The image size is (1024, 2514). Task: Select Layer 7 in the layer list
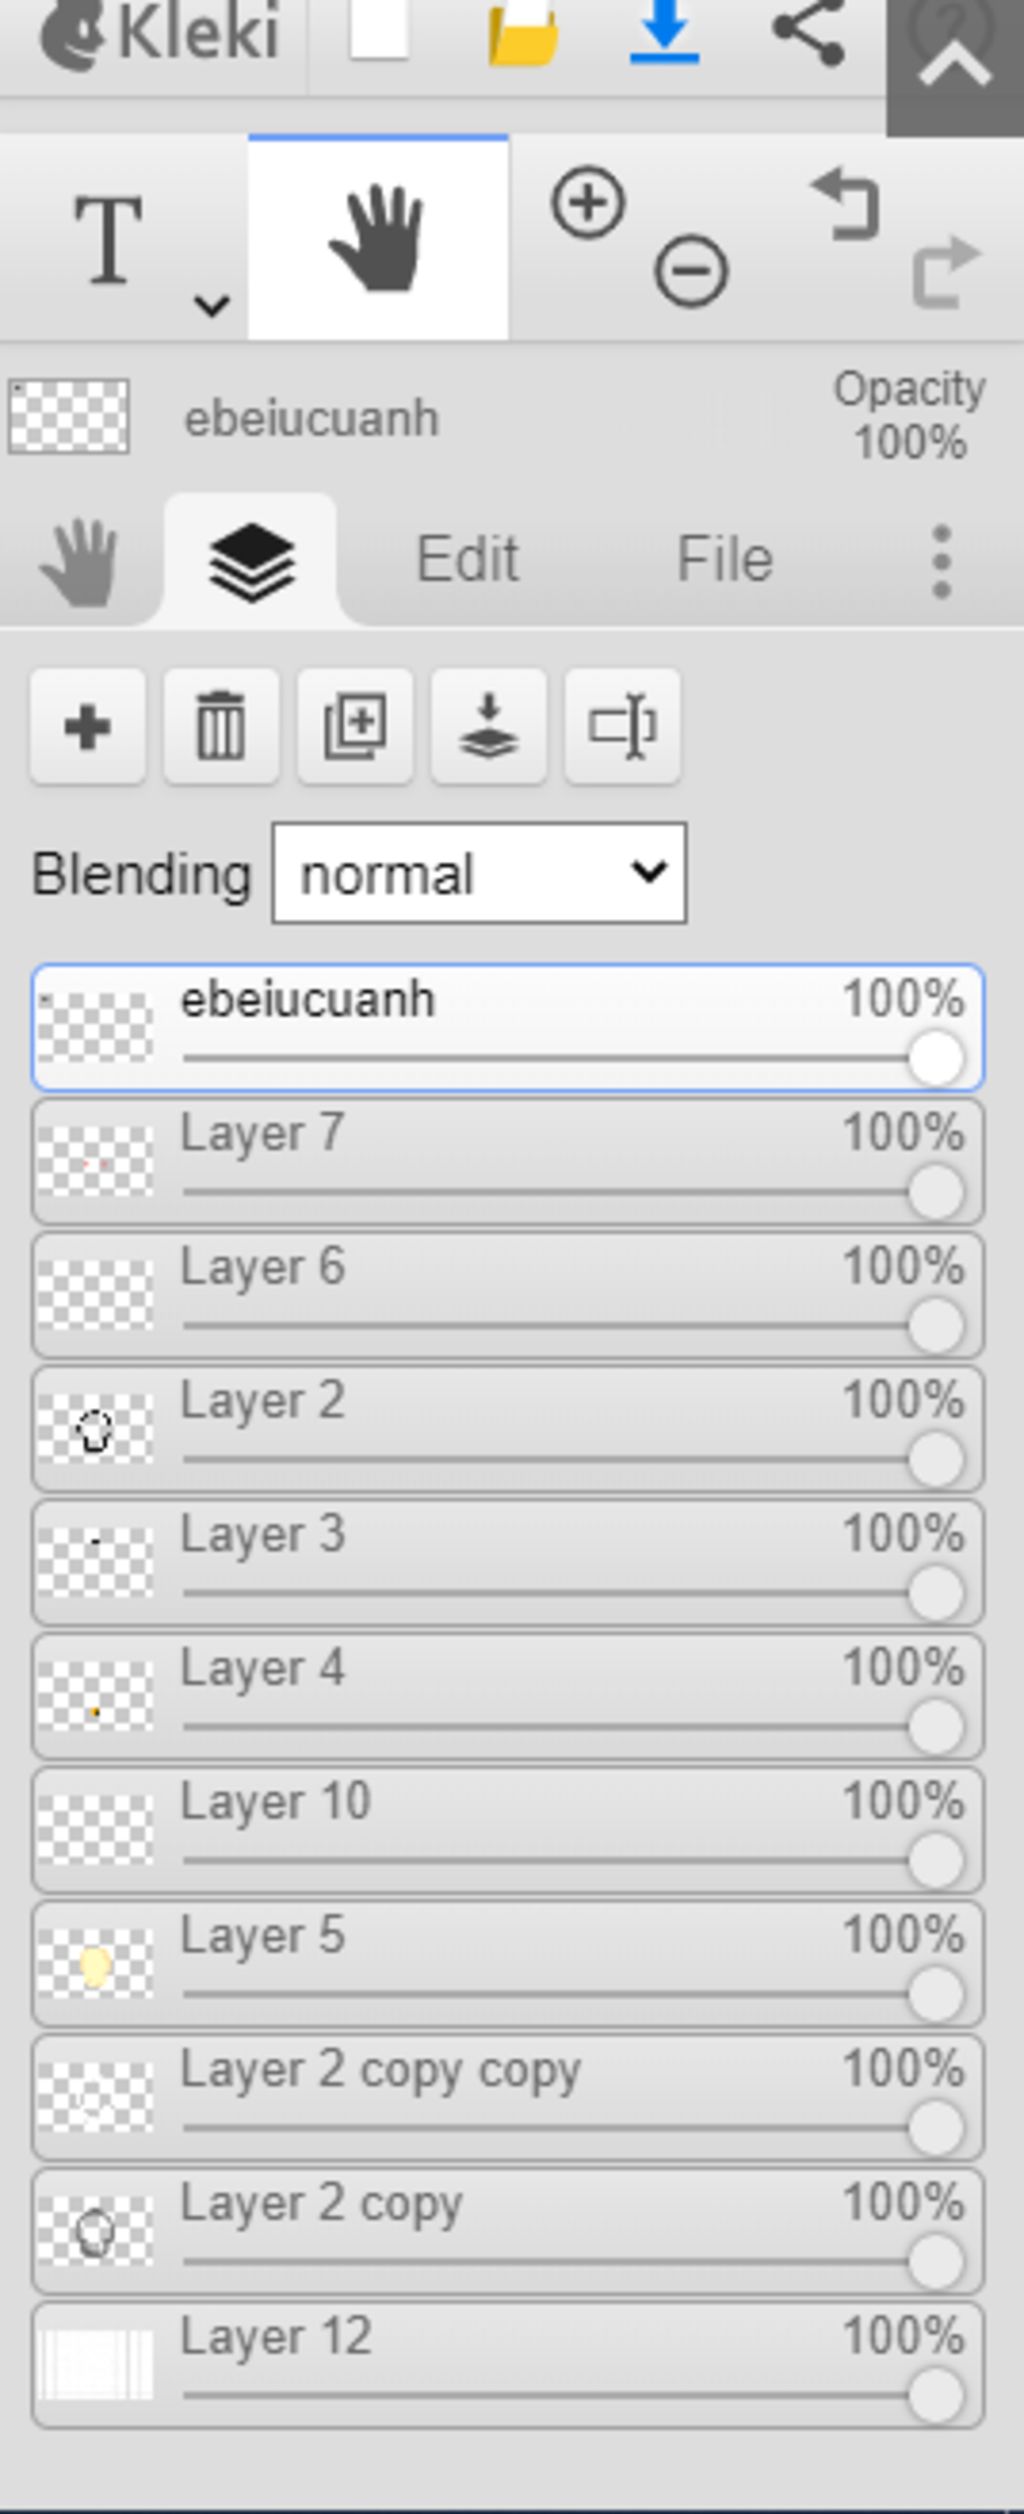[x=508, y=1162]
